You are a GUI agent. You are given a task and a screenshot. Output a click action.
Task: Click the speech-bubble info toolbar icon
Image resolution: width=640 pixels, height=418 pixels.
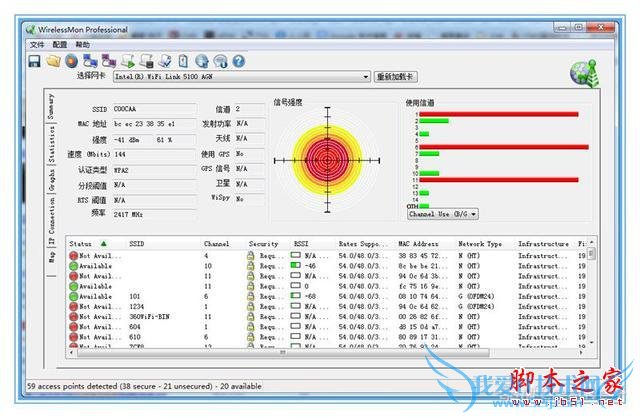220,61
